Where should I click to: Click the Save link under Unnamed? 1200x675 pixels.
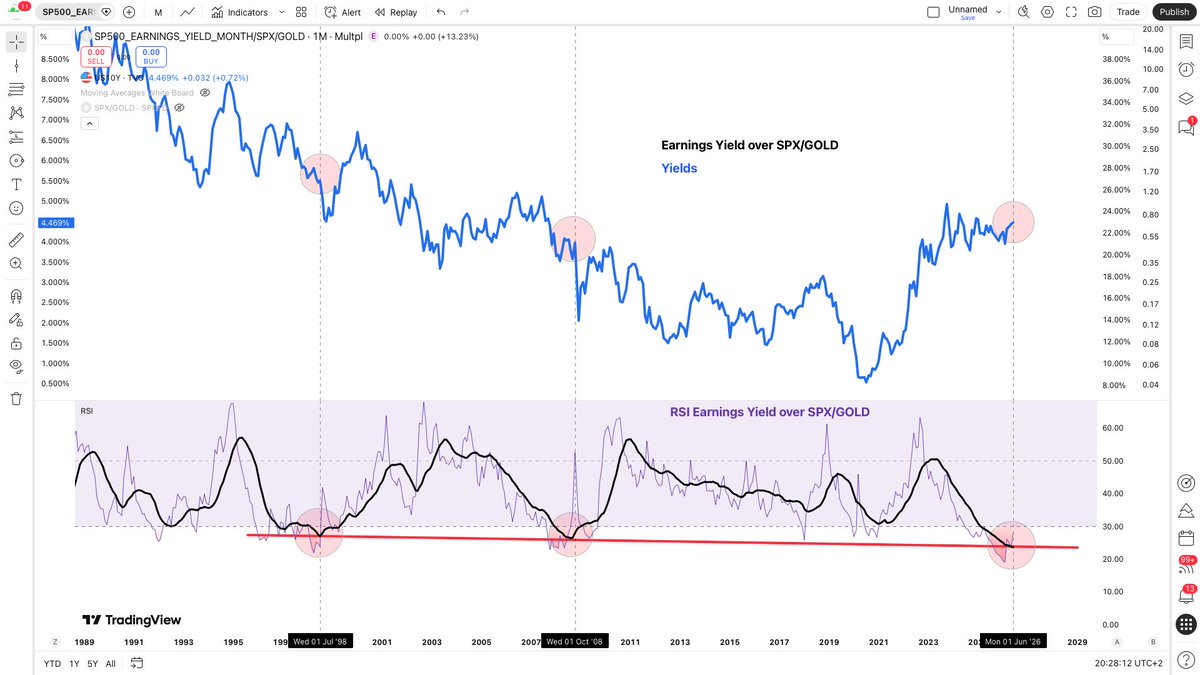pos(967,18)
